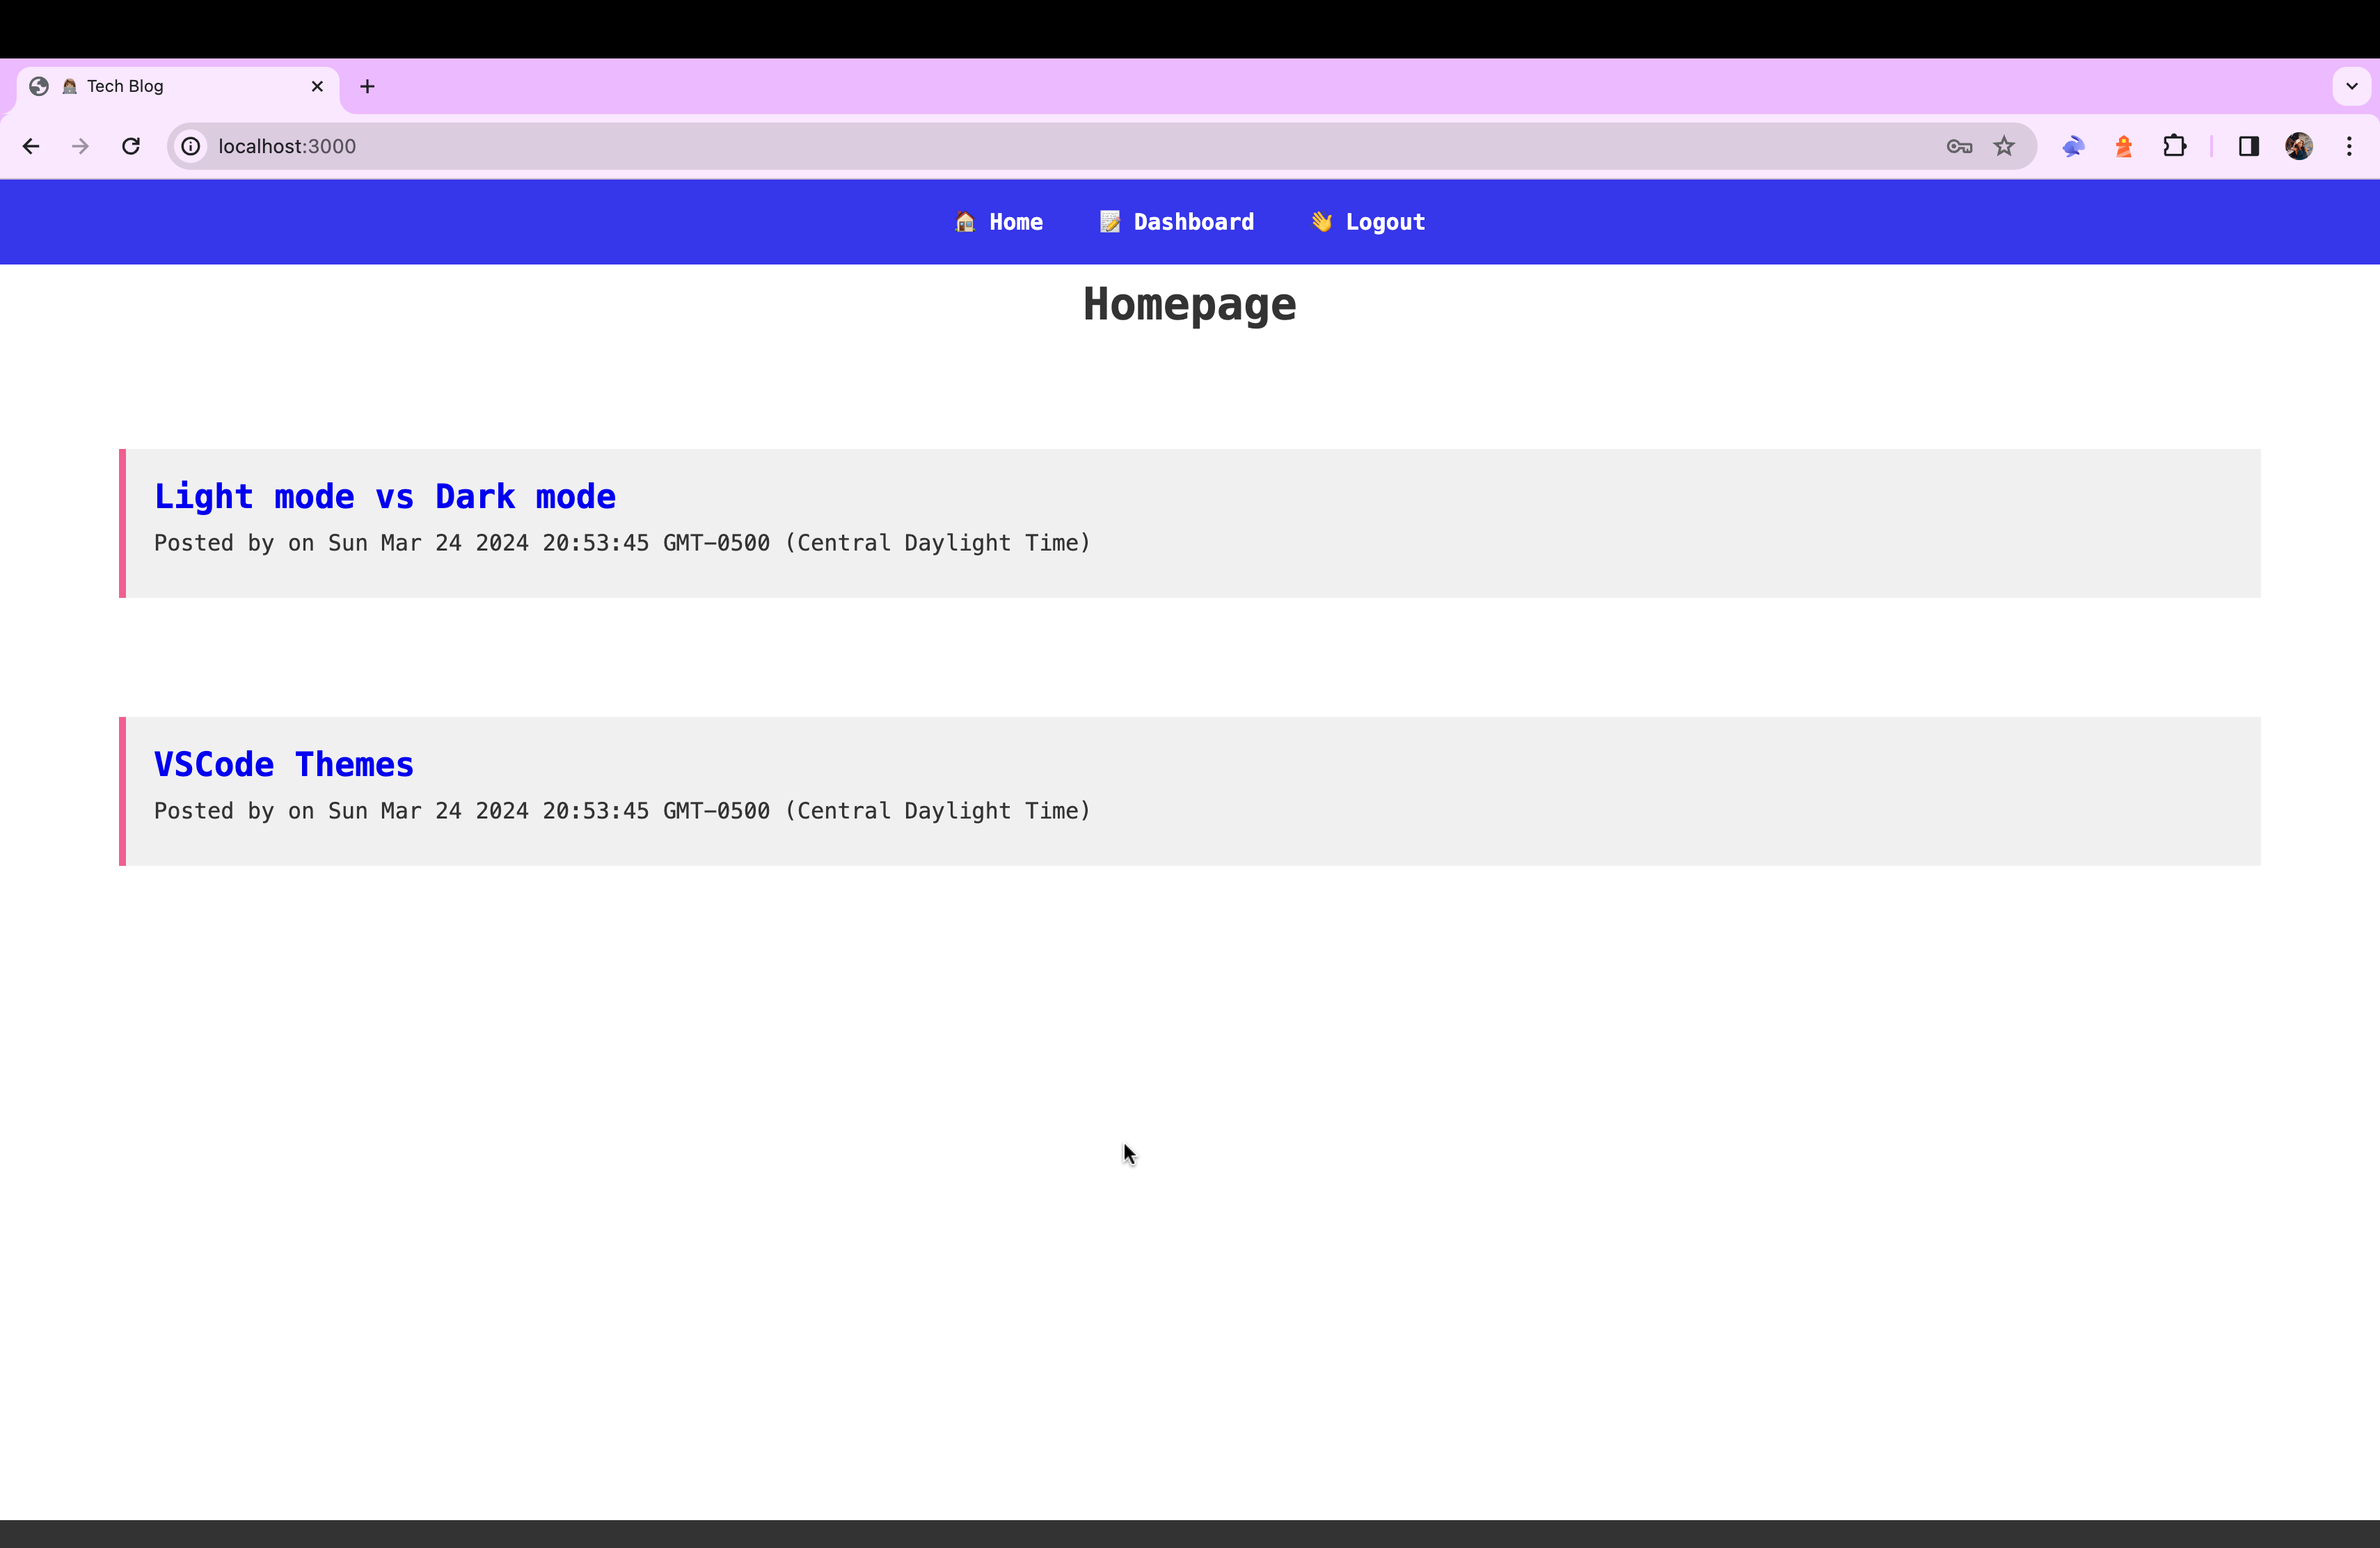This screenshot has height=1548, width=2380.
Task: Bookmark this page with star icon
Action: click(x=2004, y=146)
